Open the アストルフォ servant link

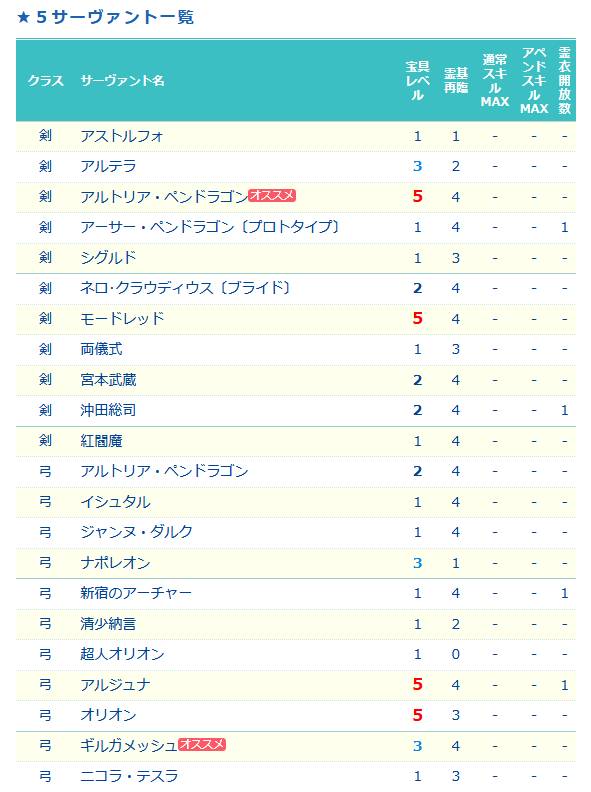coord(122,136)
